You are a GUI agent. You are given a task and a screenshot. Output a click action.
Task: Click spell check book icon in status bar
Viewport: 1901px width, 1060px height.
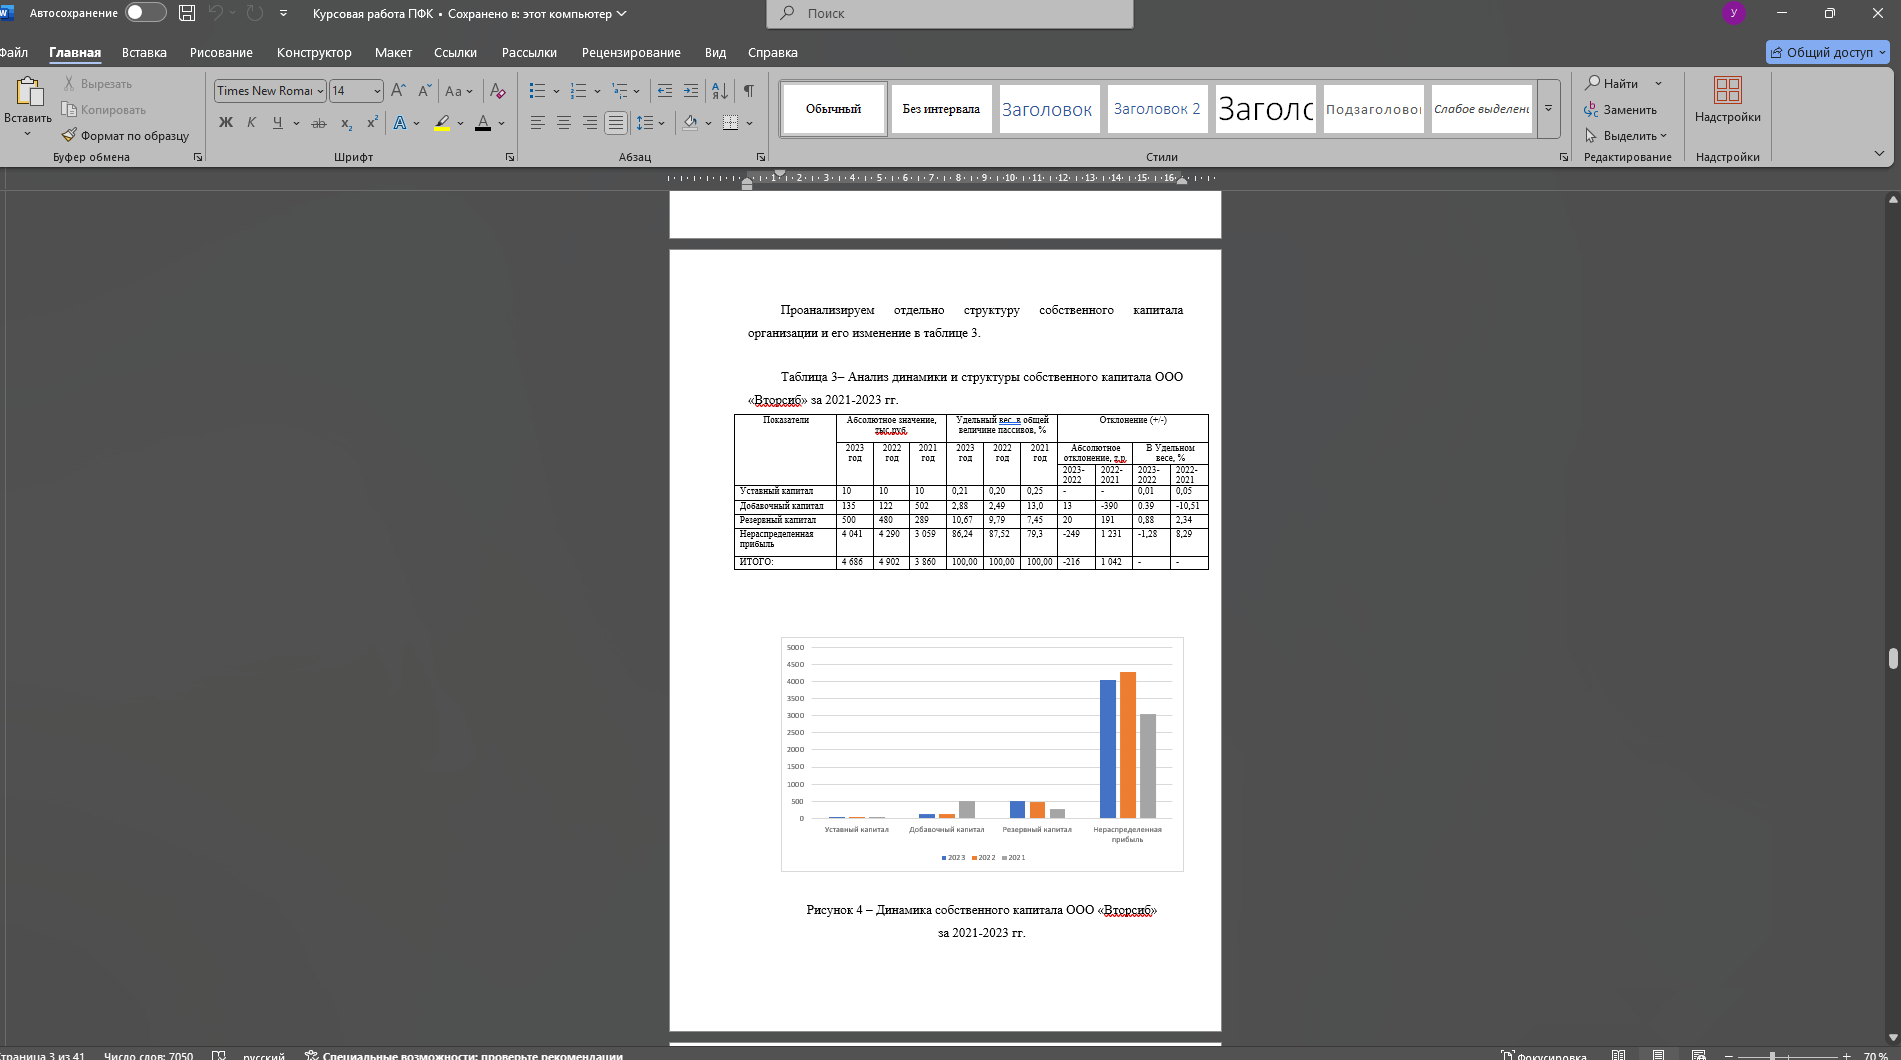click(219, 1055)
